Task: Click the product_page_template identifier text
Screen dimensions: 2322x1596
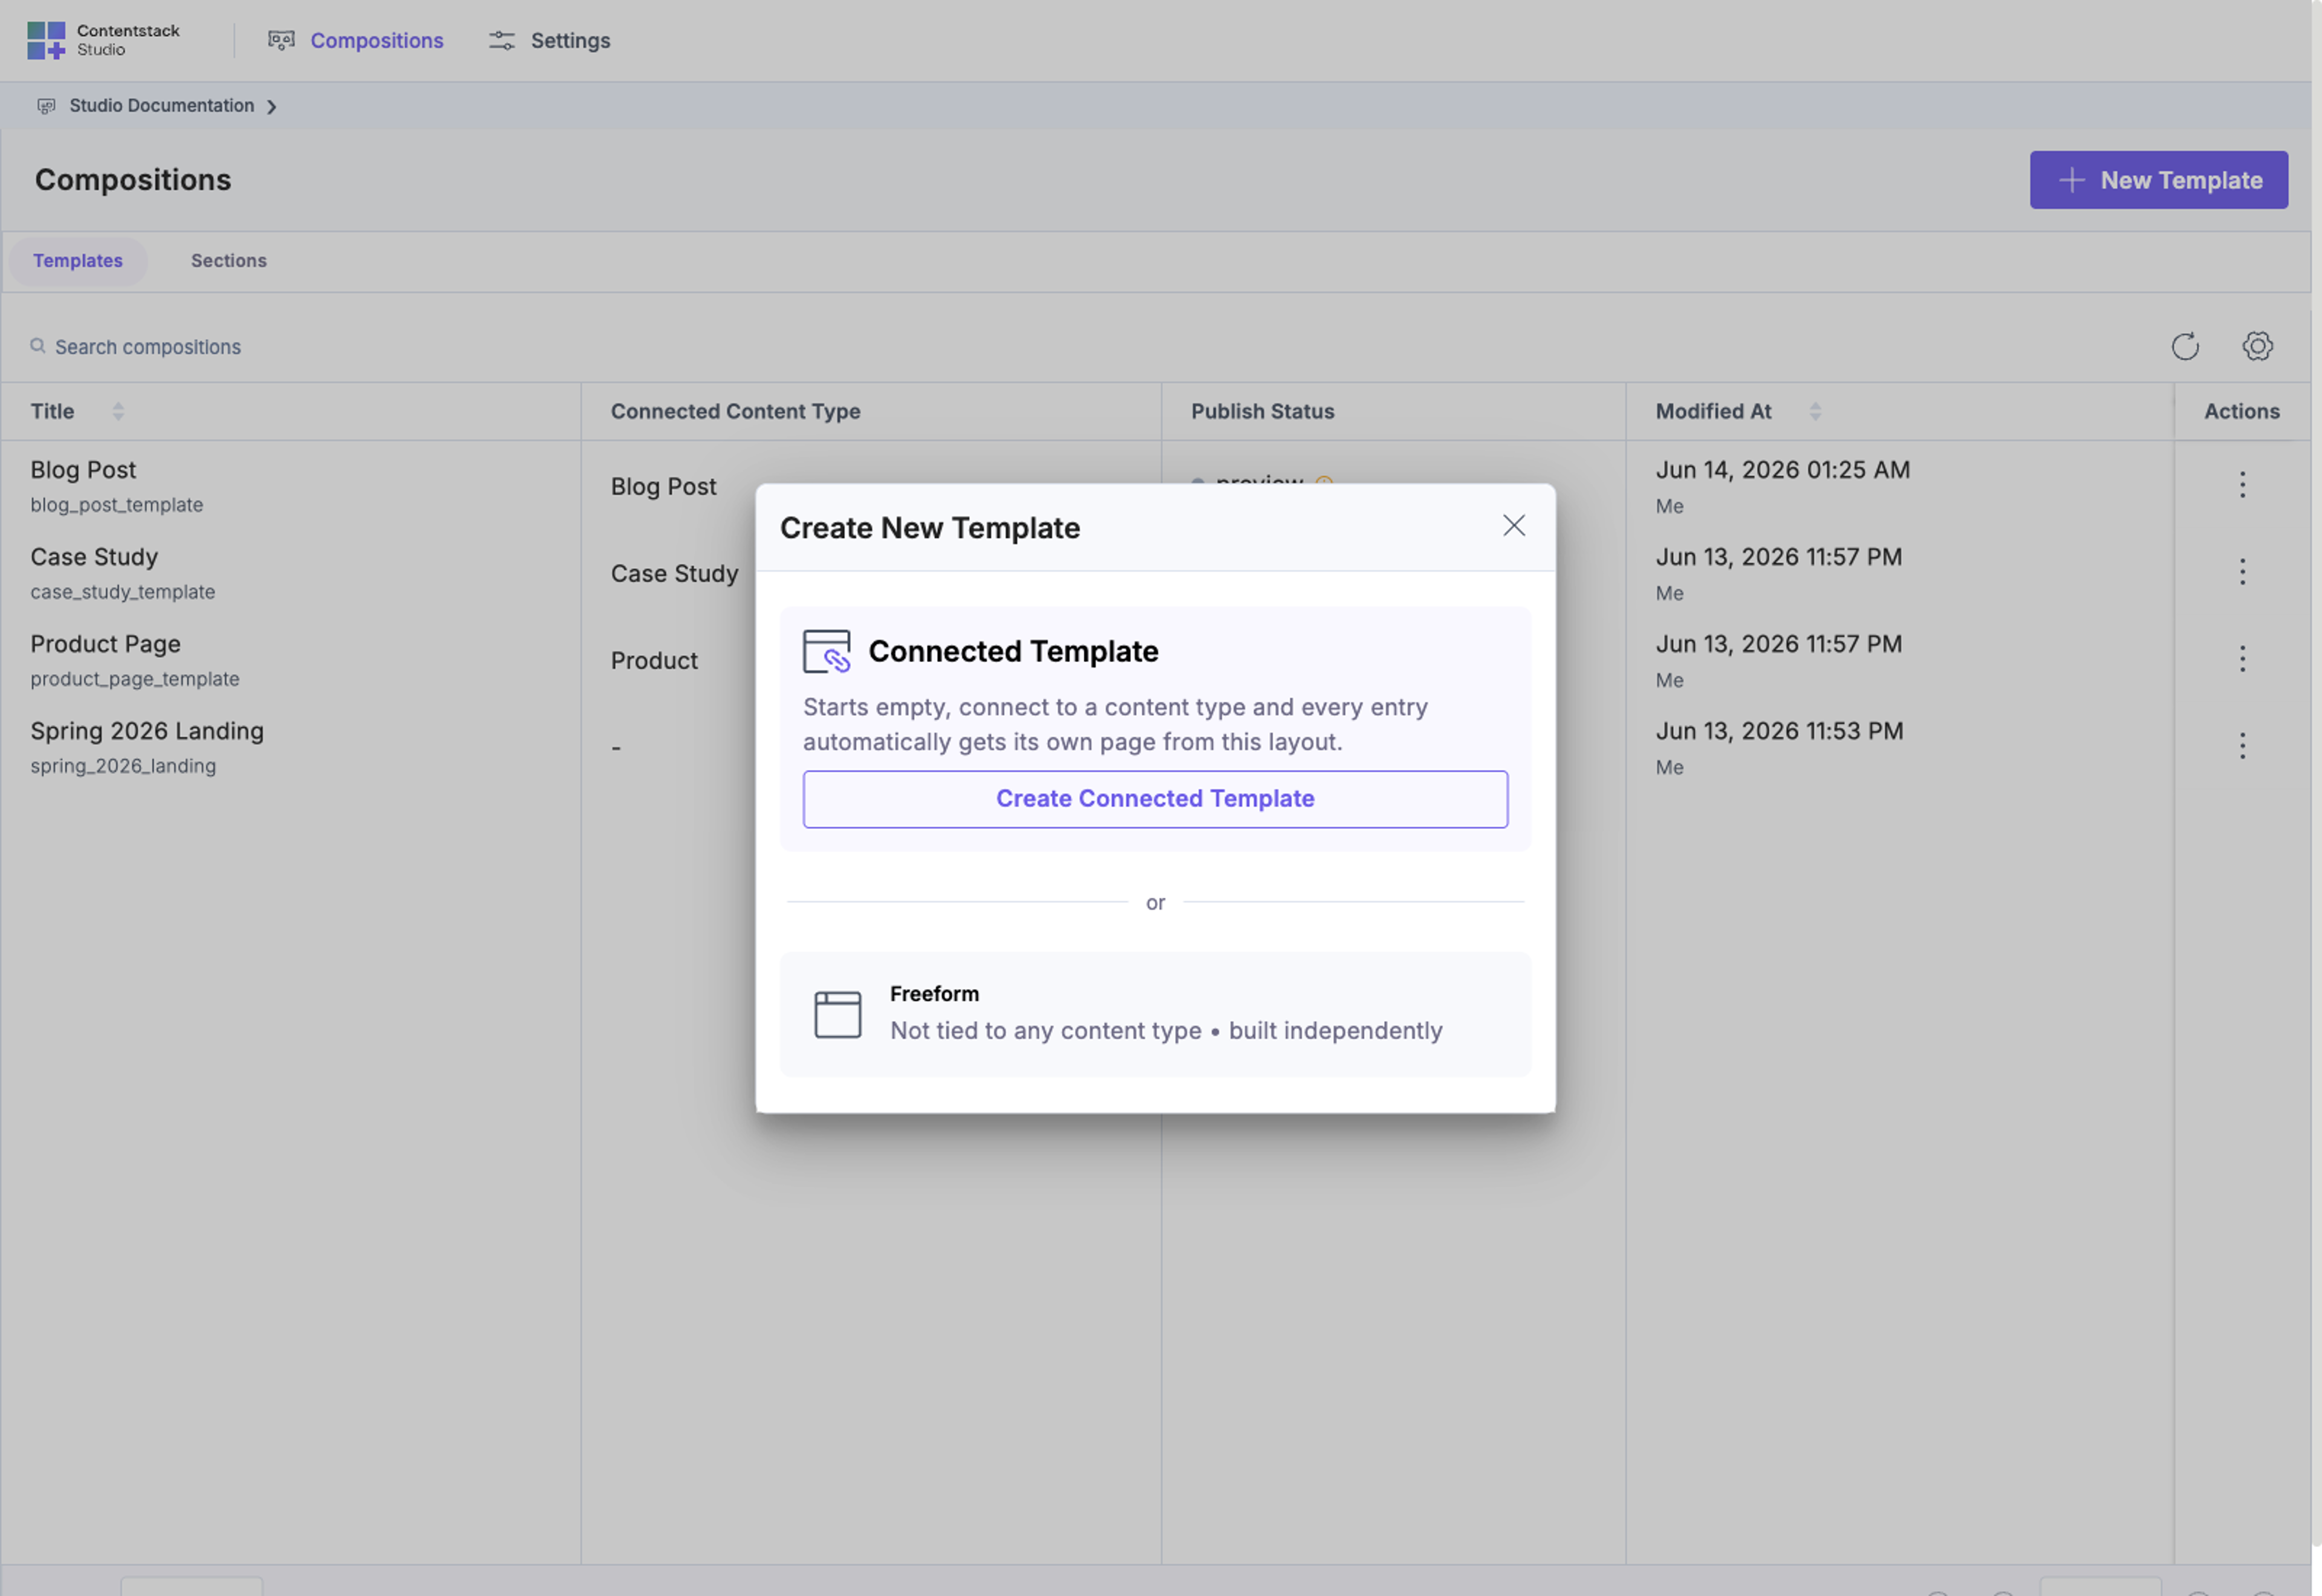Action: point(135,679)
